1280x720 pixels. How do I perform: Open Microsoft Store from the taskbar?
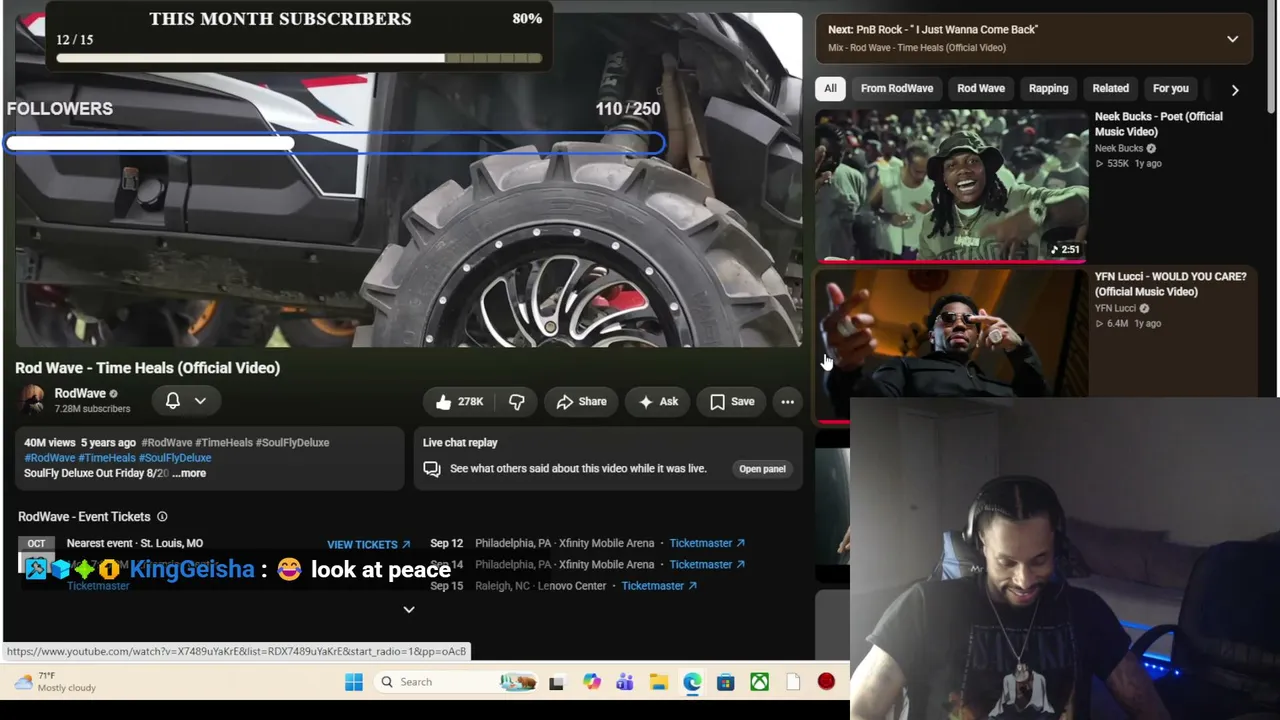point(726,682)
